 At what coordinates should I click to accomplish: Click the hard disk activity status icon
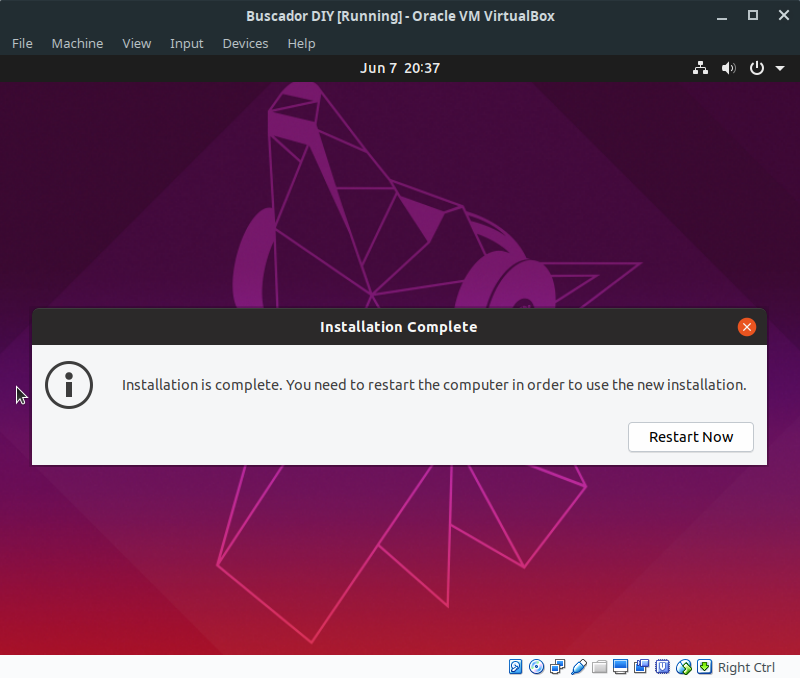pyautogui.click(x=515, y=667)
